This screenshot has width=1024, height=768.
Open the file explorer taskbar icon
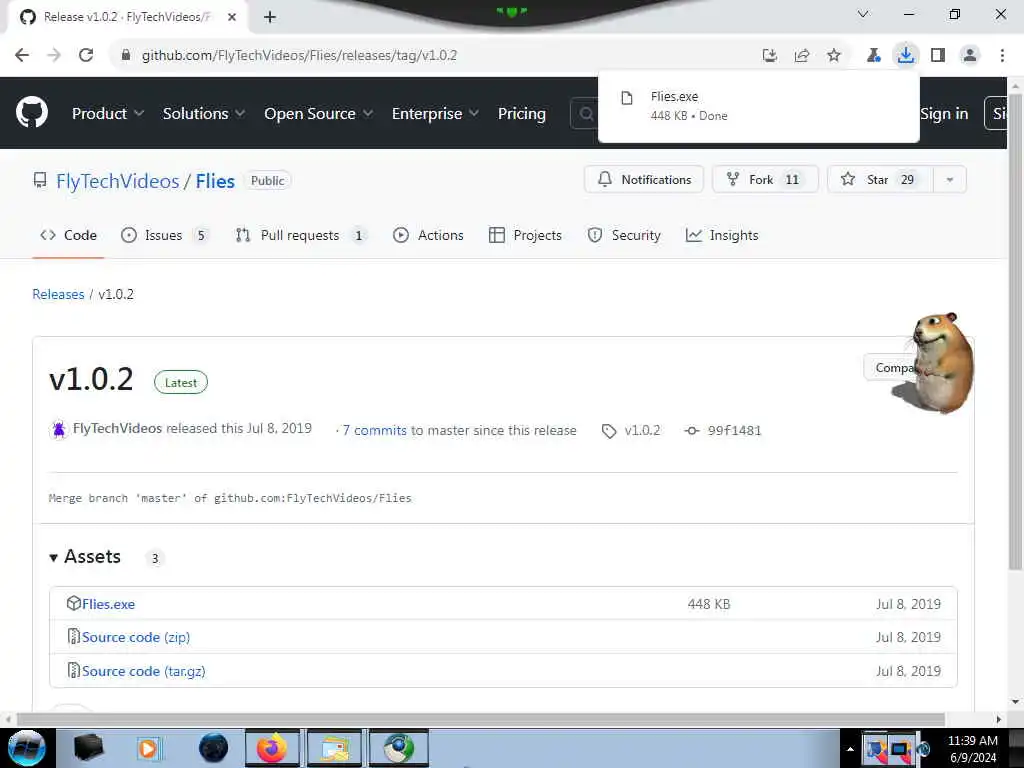[x=334, y=748]
